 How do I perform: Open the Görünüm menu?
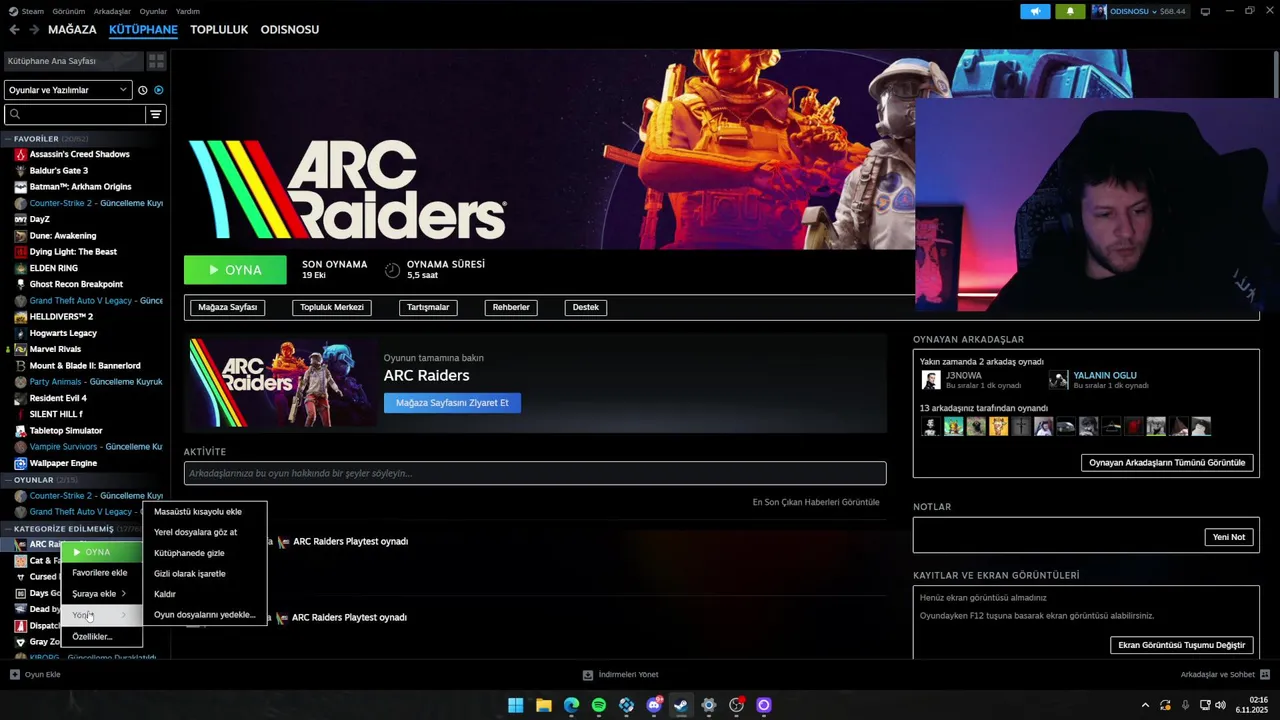[68, 11]
